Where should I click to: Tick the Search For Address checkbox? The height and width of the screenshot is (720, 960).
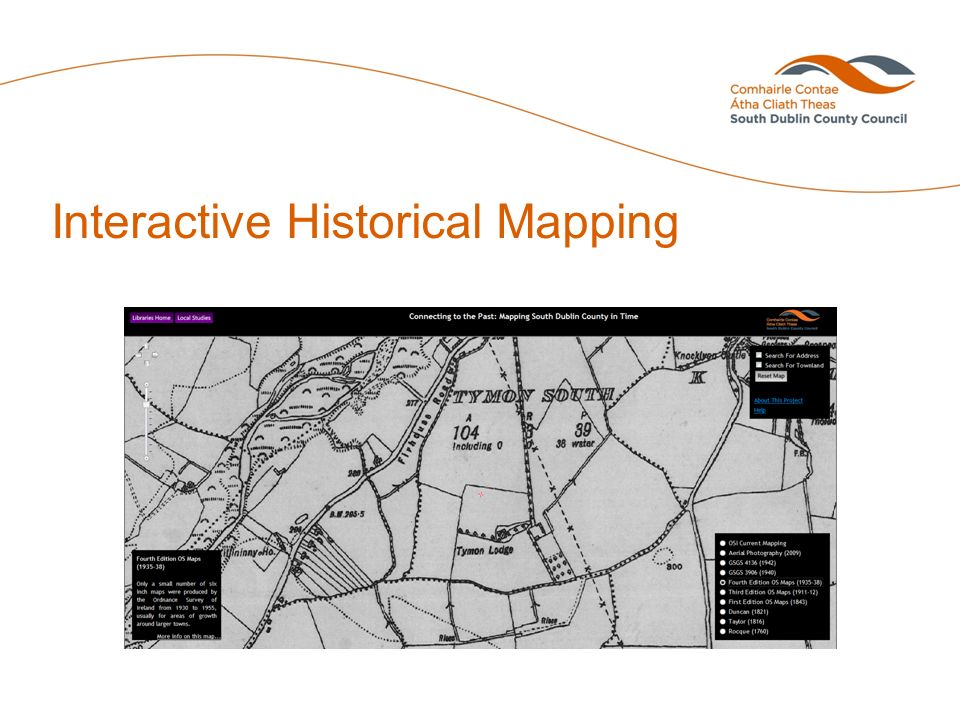pos(759,355)
